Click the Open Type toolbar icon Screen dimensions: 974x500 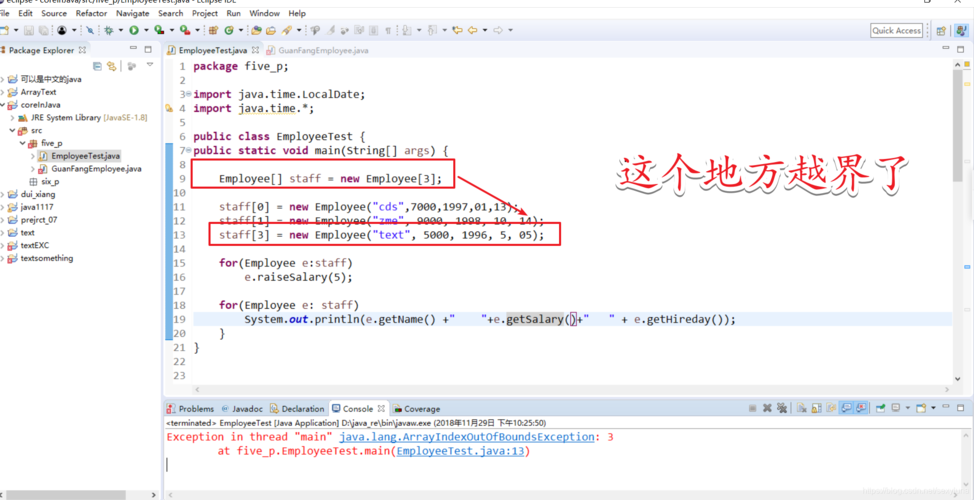point(256,30)
